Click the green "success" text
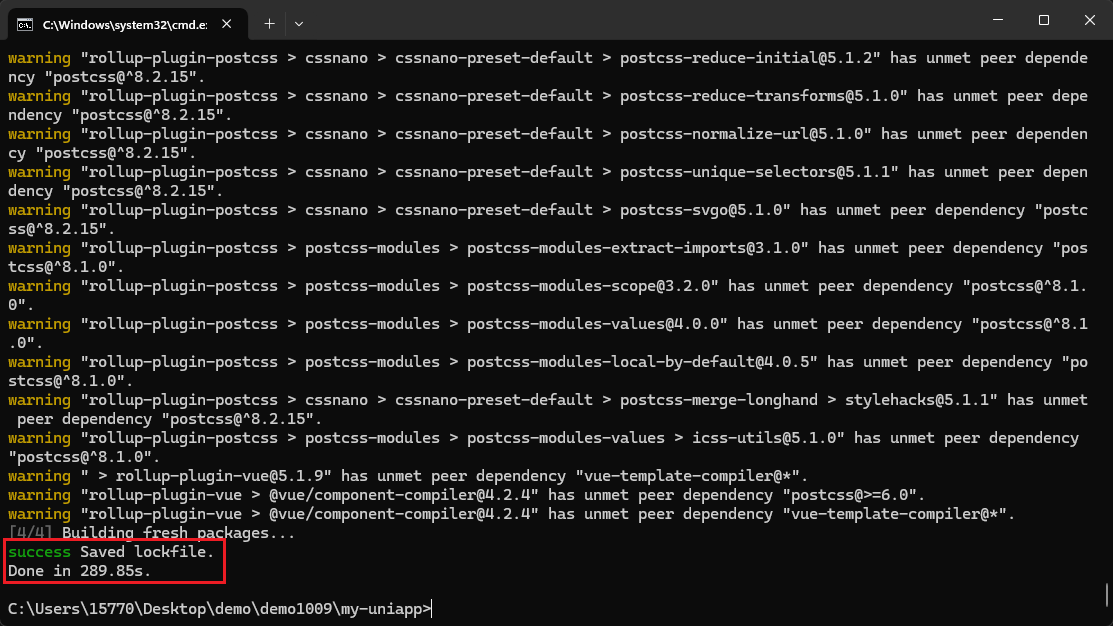The height and width of the screenshot is (626, 1113). point(39,552)
